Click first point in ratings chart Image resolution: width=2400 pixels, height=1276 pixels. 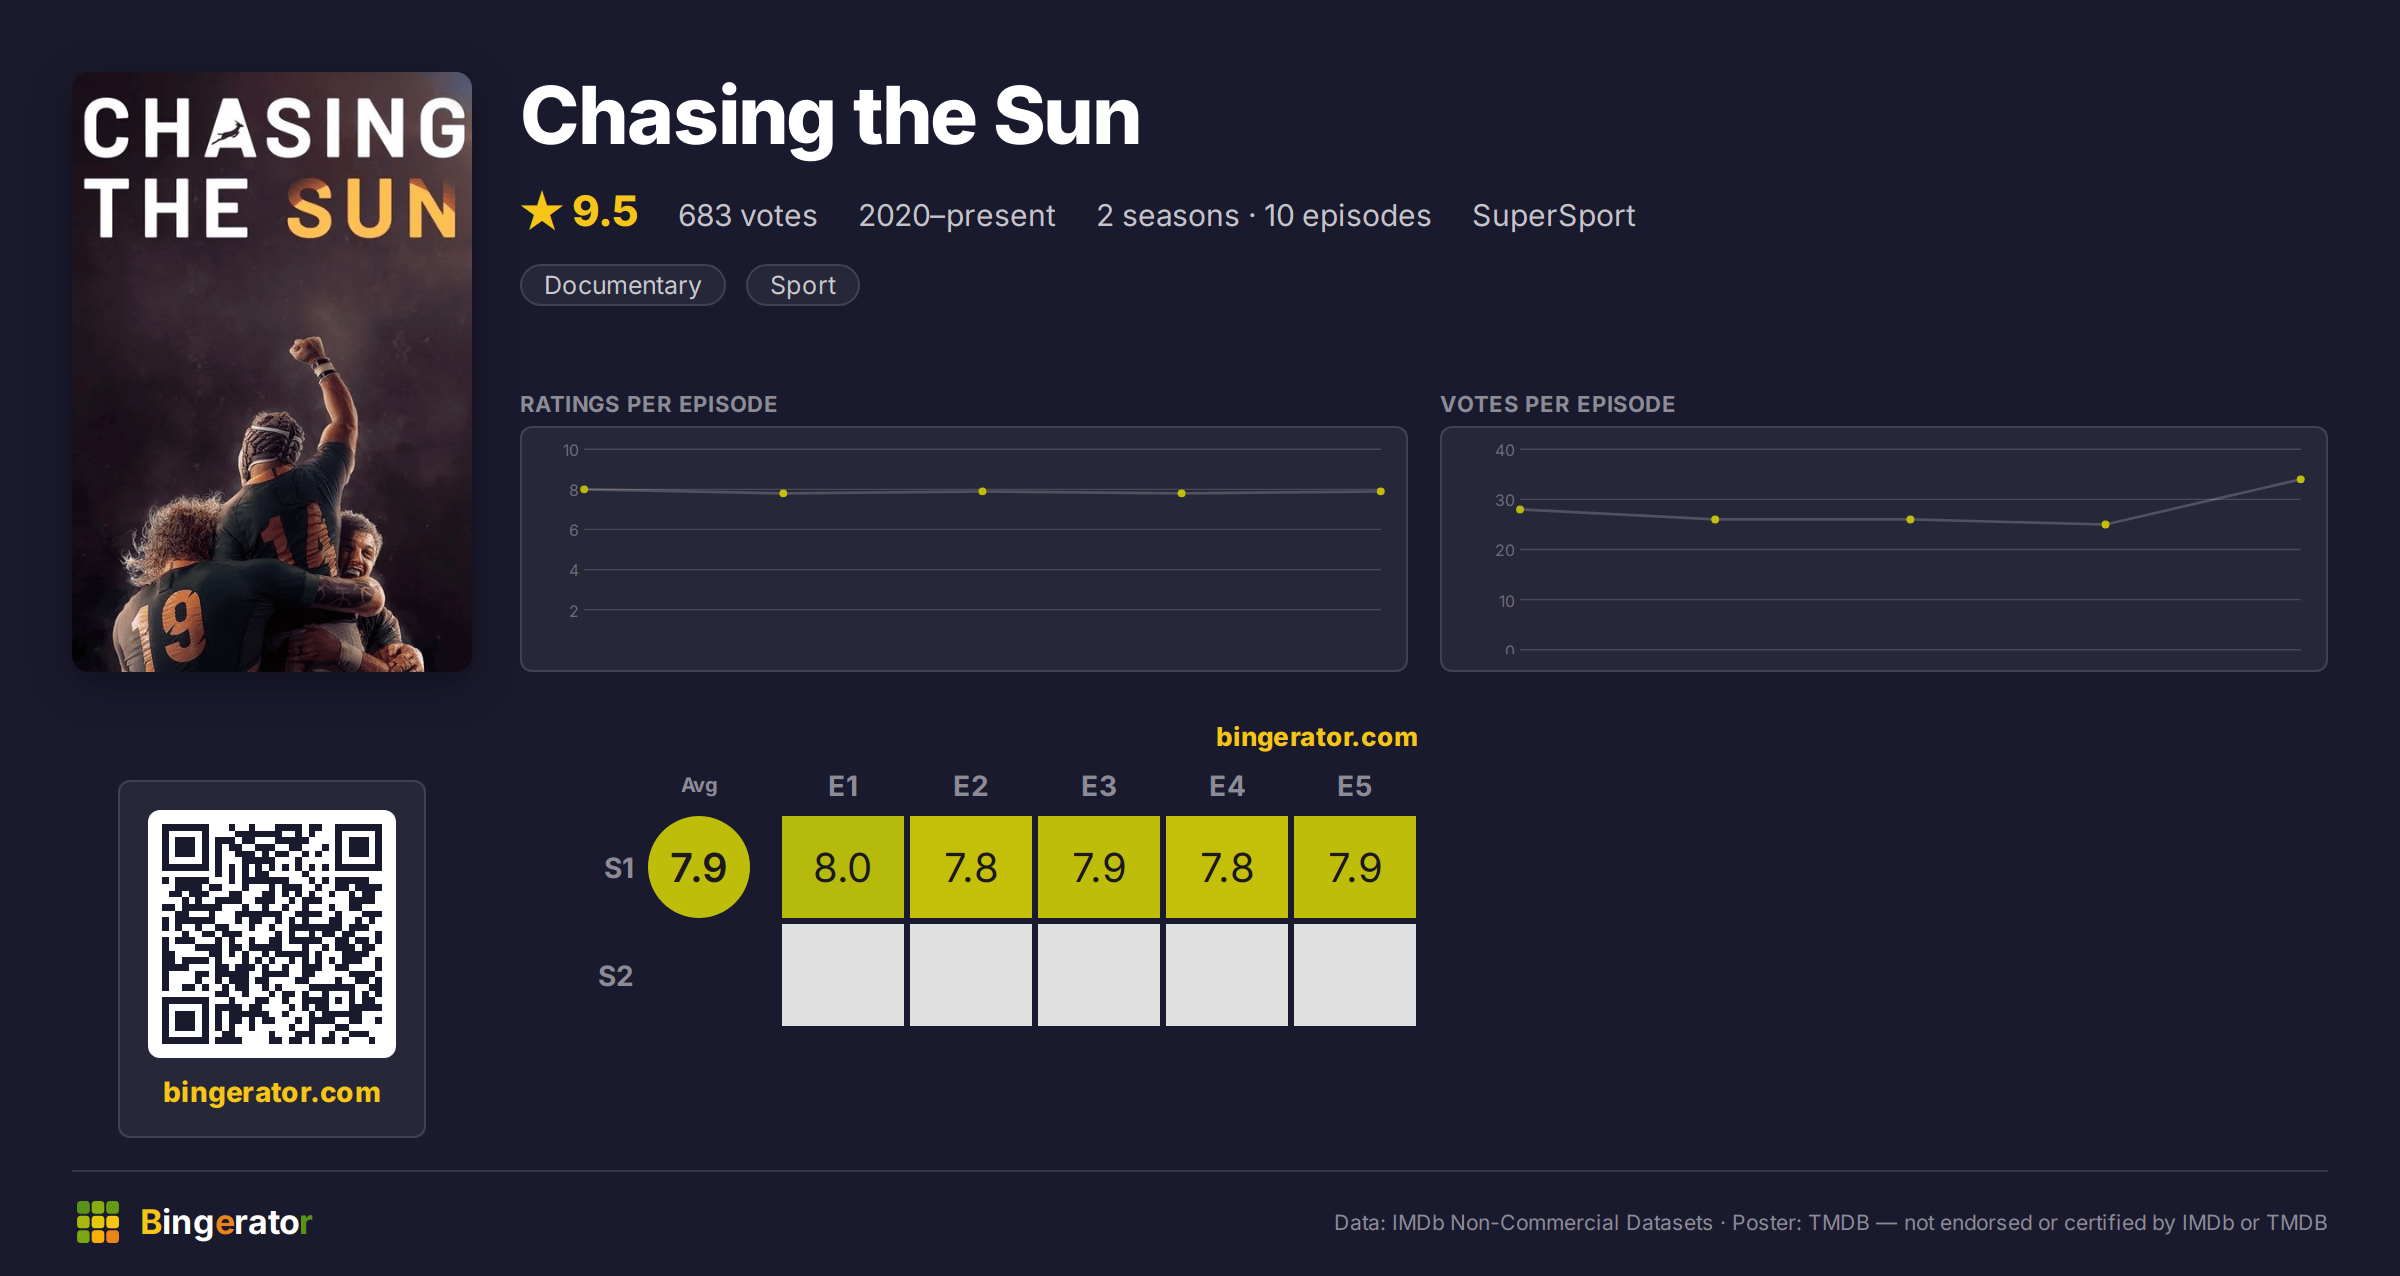(584, 489)
